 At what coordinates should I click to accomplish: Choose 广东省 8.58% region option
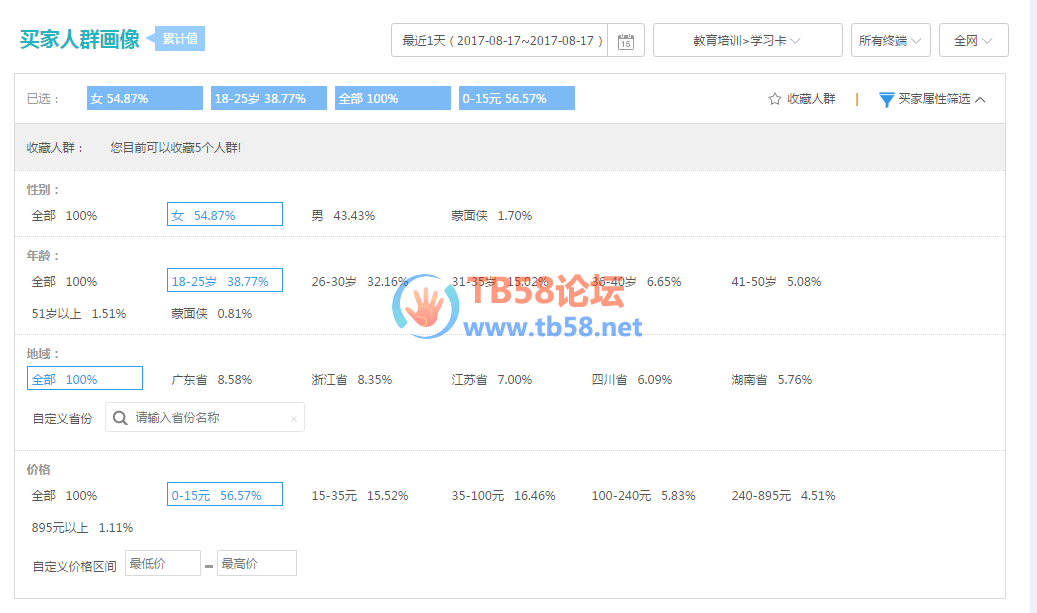[x=211, y=380]
